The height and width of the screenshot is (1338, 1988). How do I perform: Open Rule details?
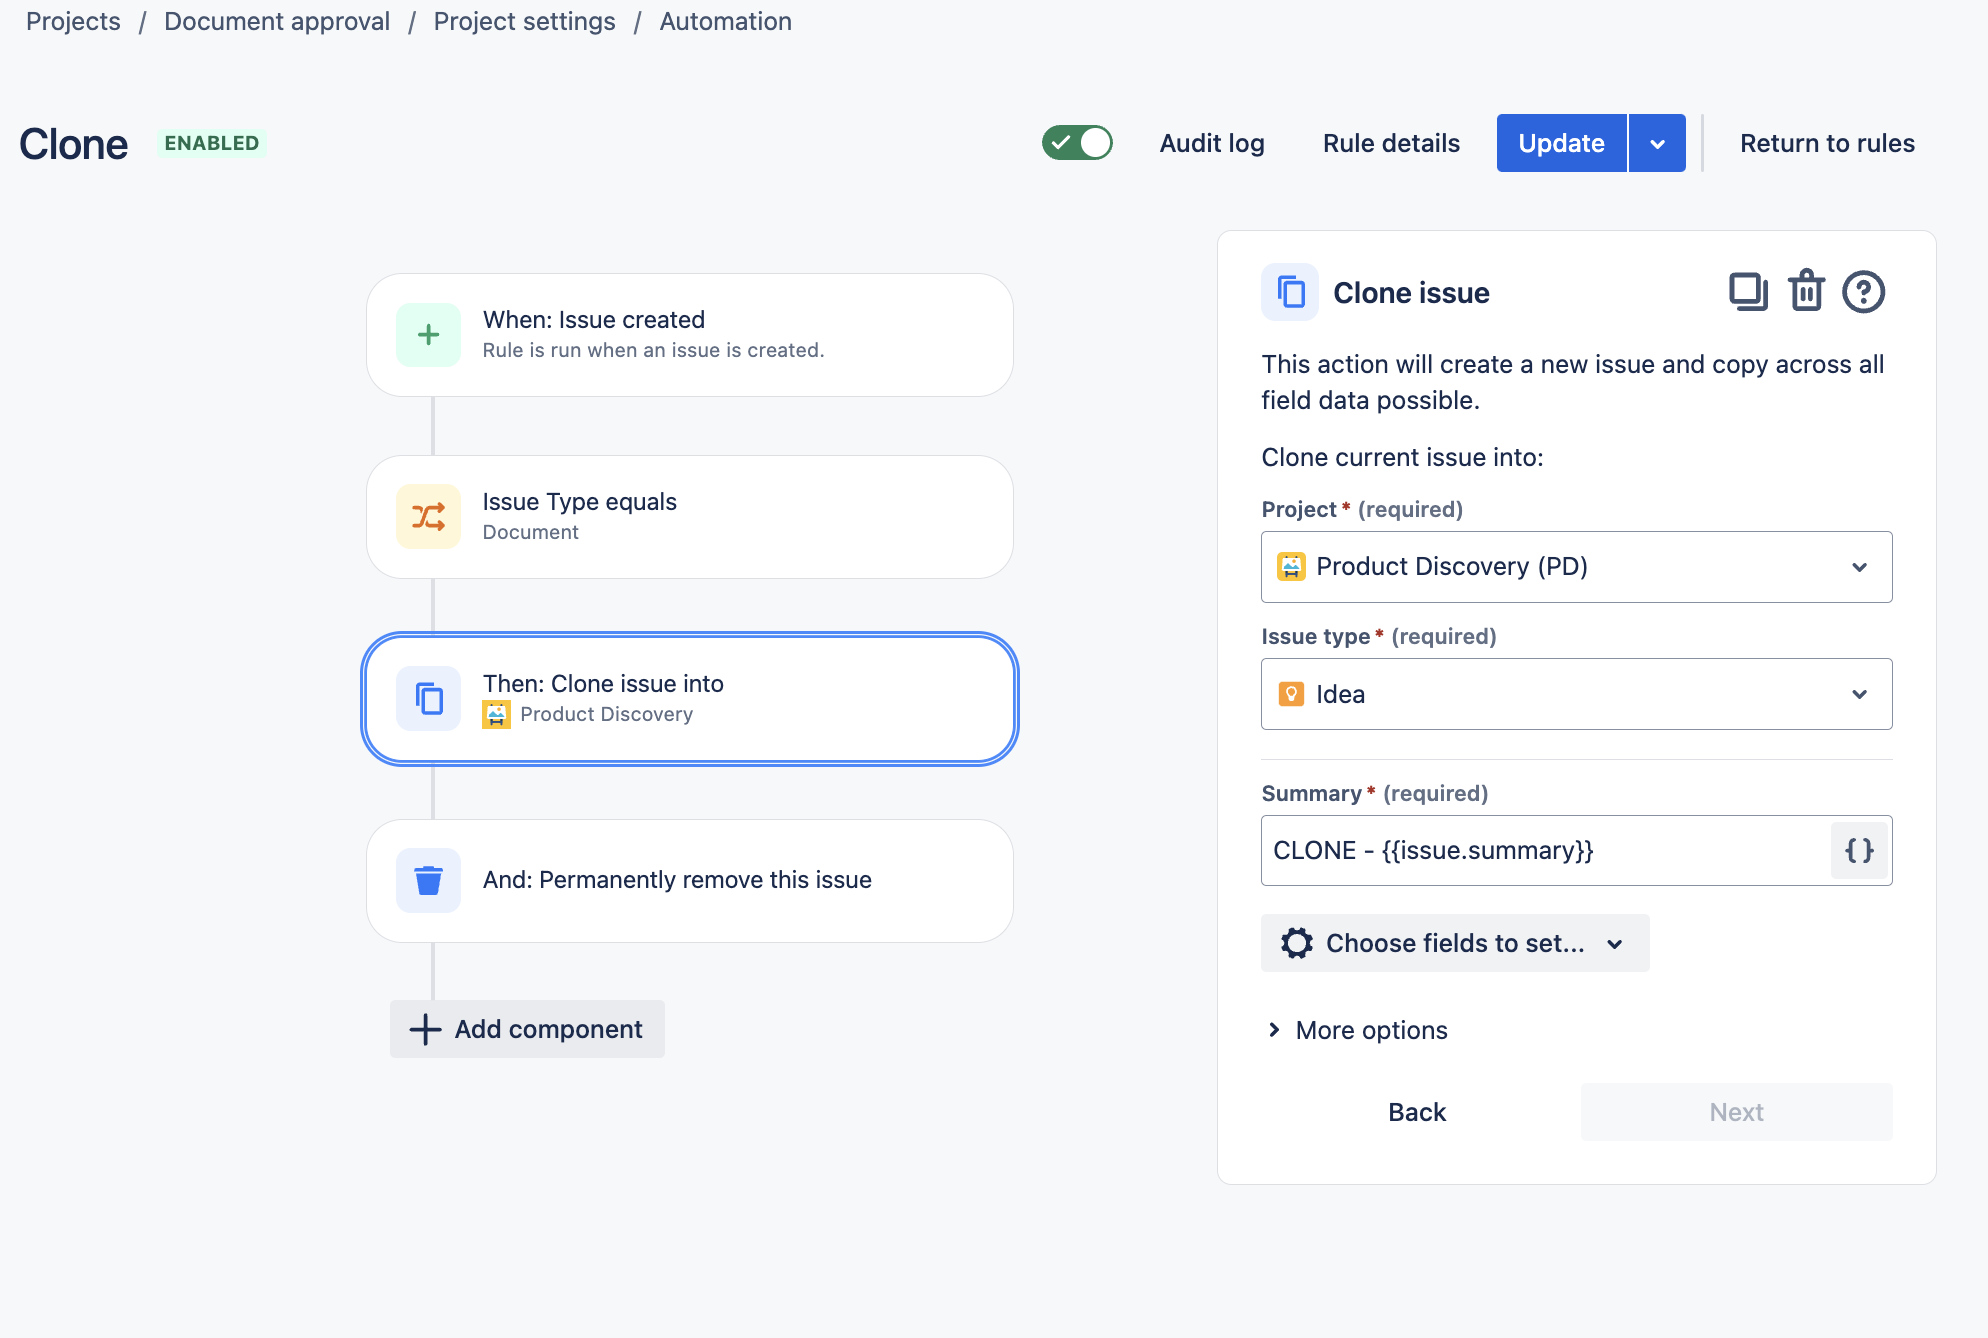(x=1391, y=143)
